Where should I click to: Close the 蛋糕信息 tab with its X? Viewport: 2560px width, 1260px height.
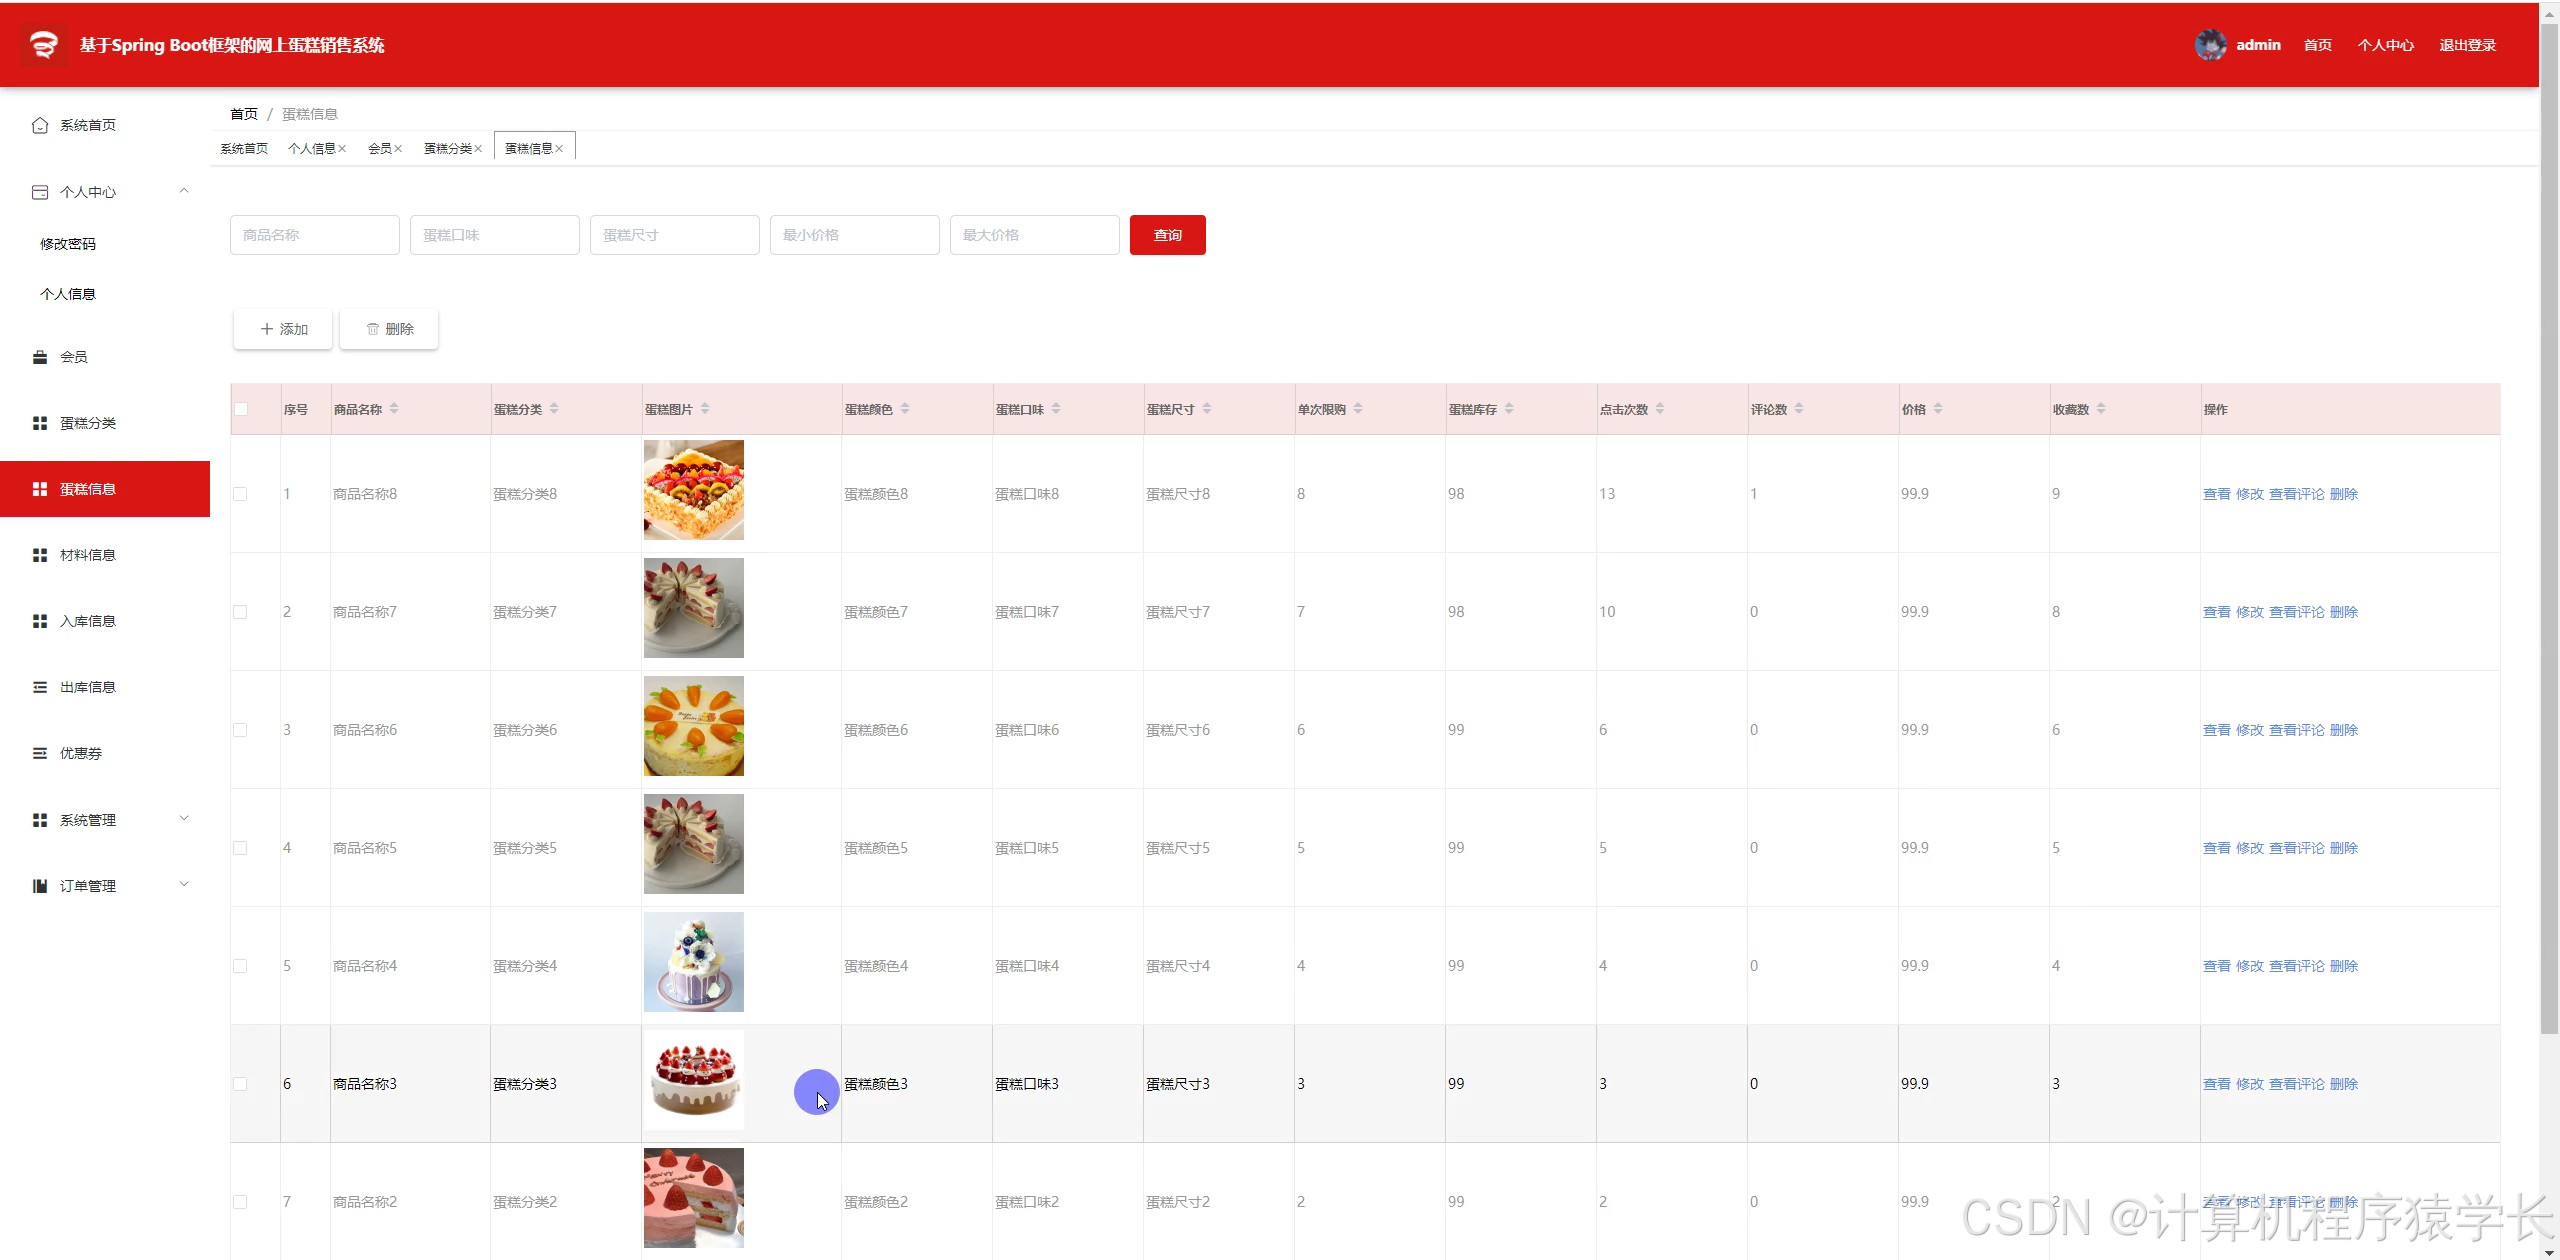coord(559,149)
